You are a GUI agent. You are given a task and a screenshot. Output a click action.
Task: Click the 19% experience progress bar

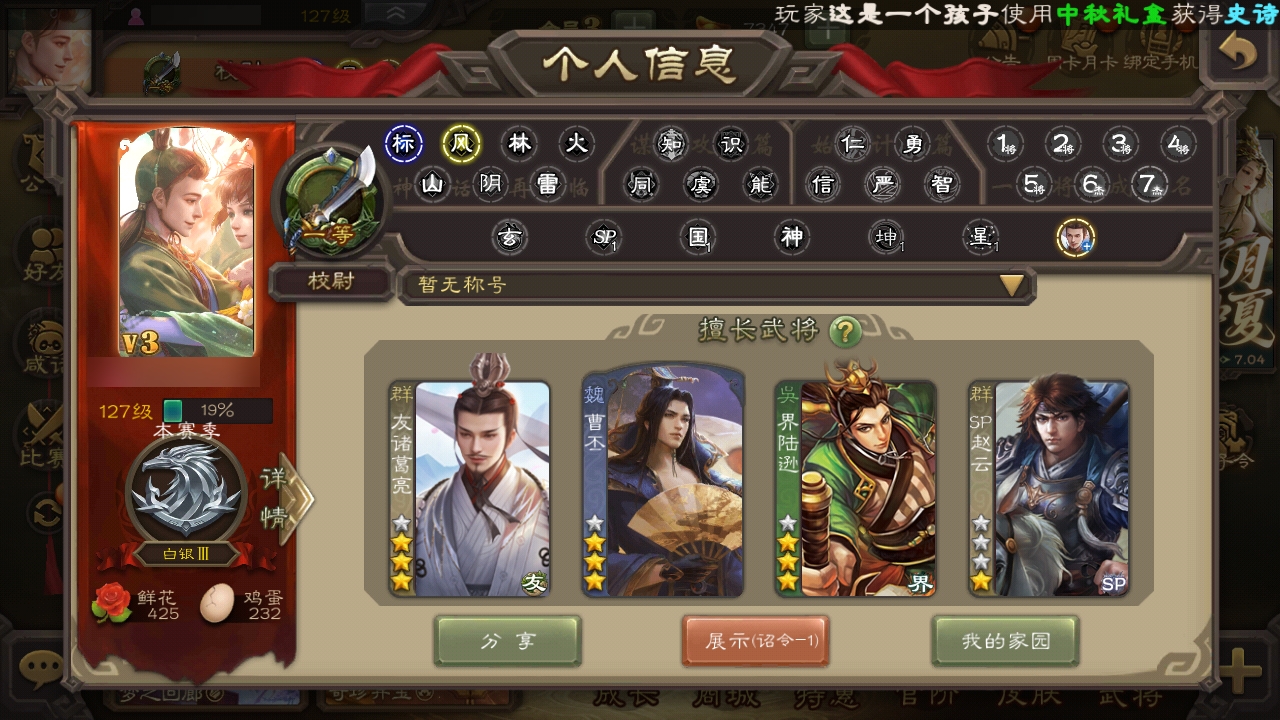(217, 410)
